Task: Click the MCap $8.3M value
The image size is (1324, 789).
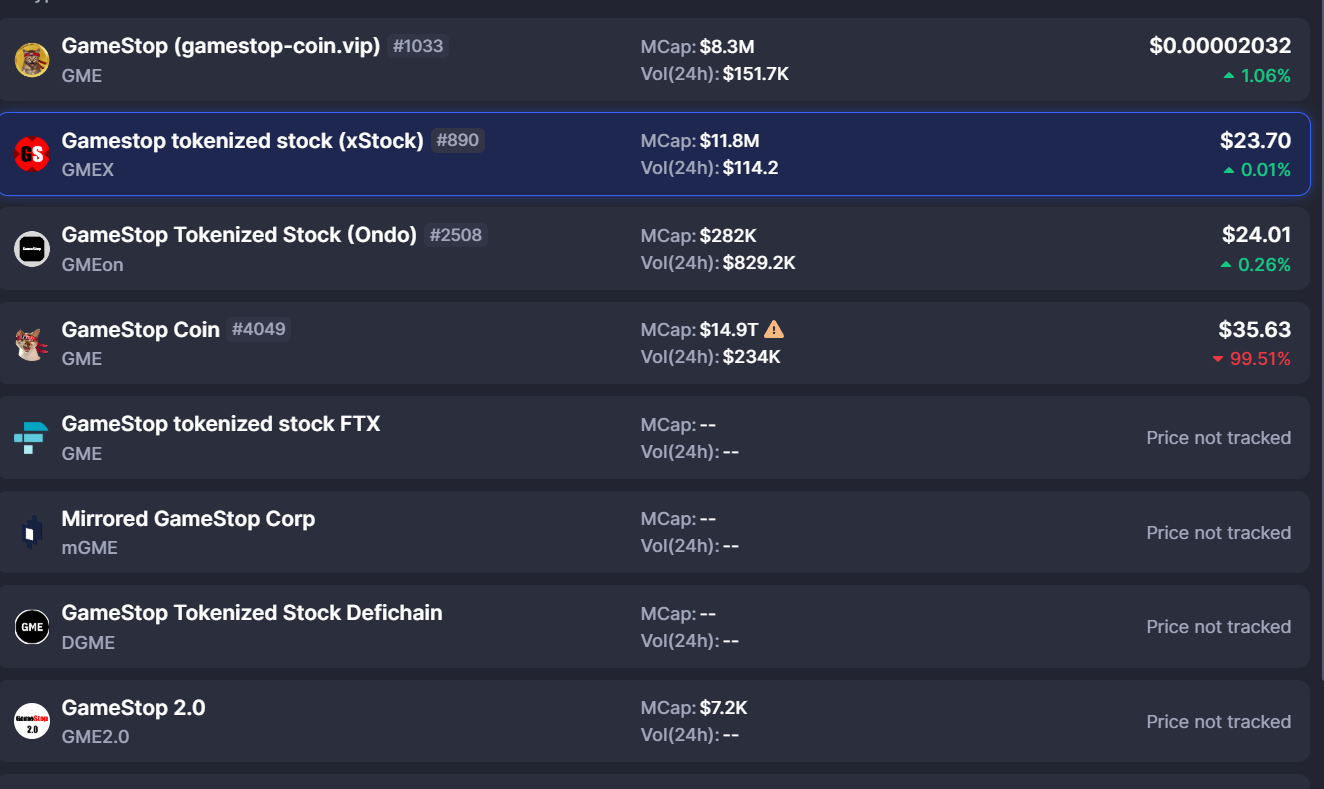Action: click(x=727, y=46)
